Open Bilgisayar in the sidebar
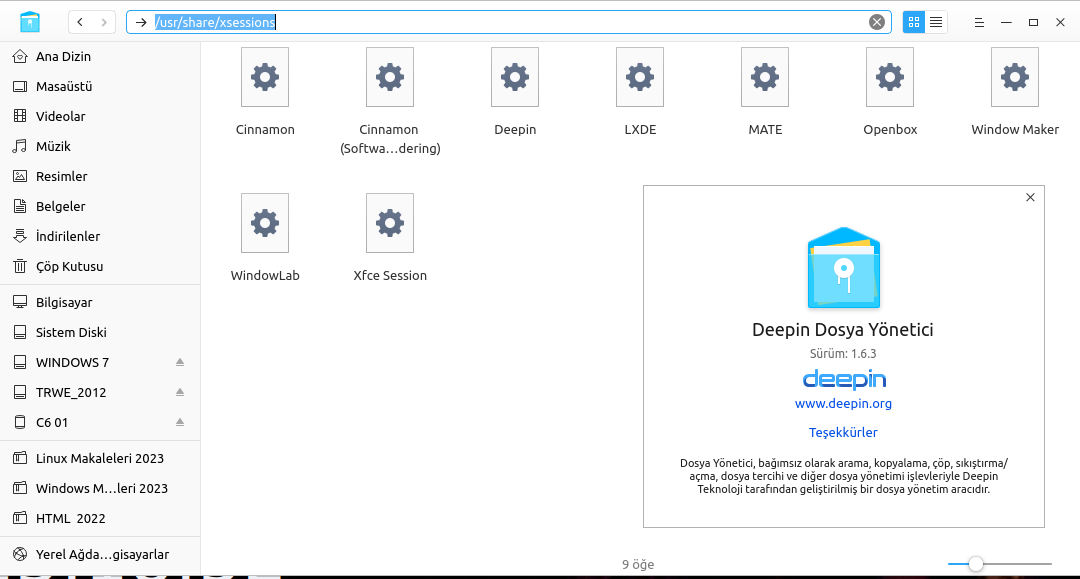Image resolution: width=1080 pixels, height=579 pixels. 101,302
